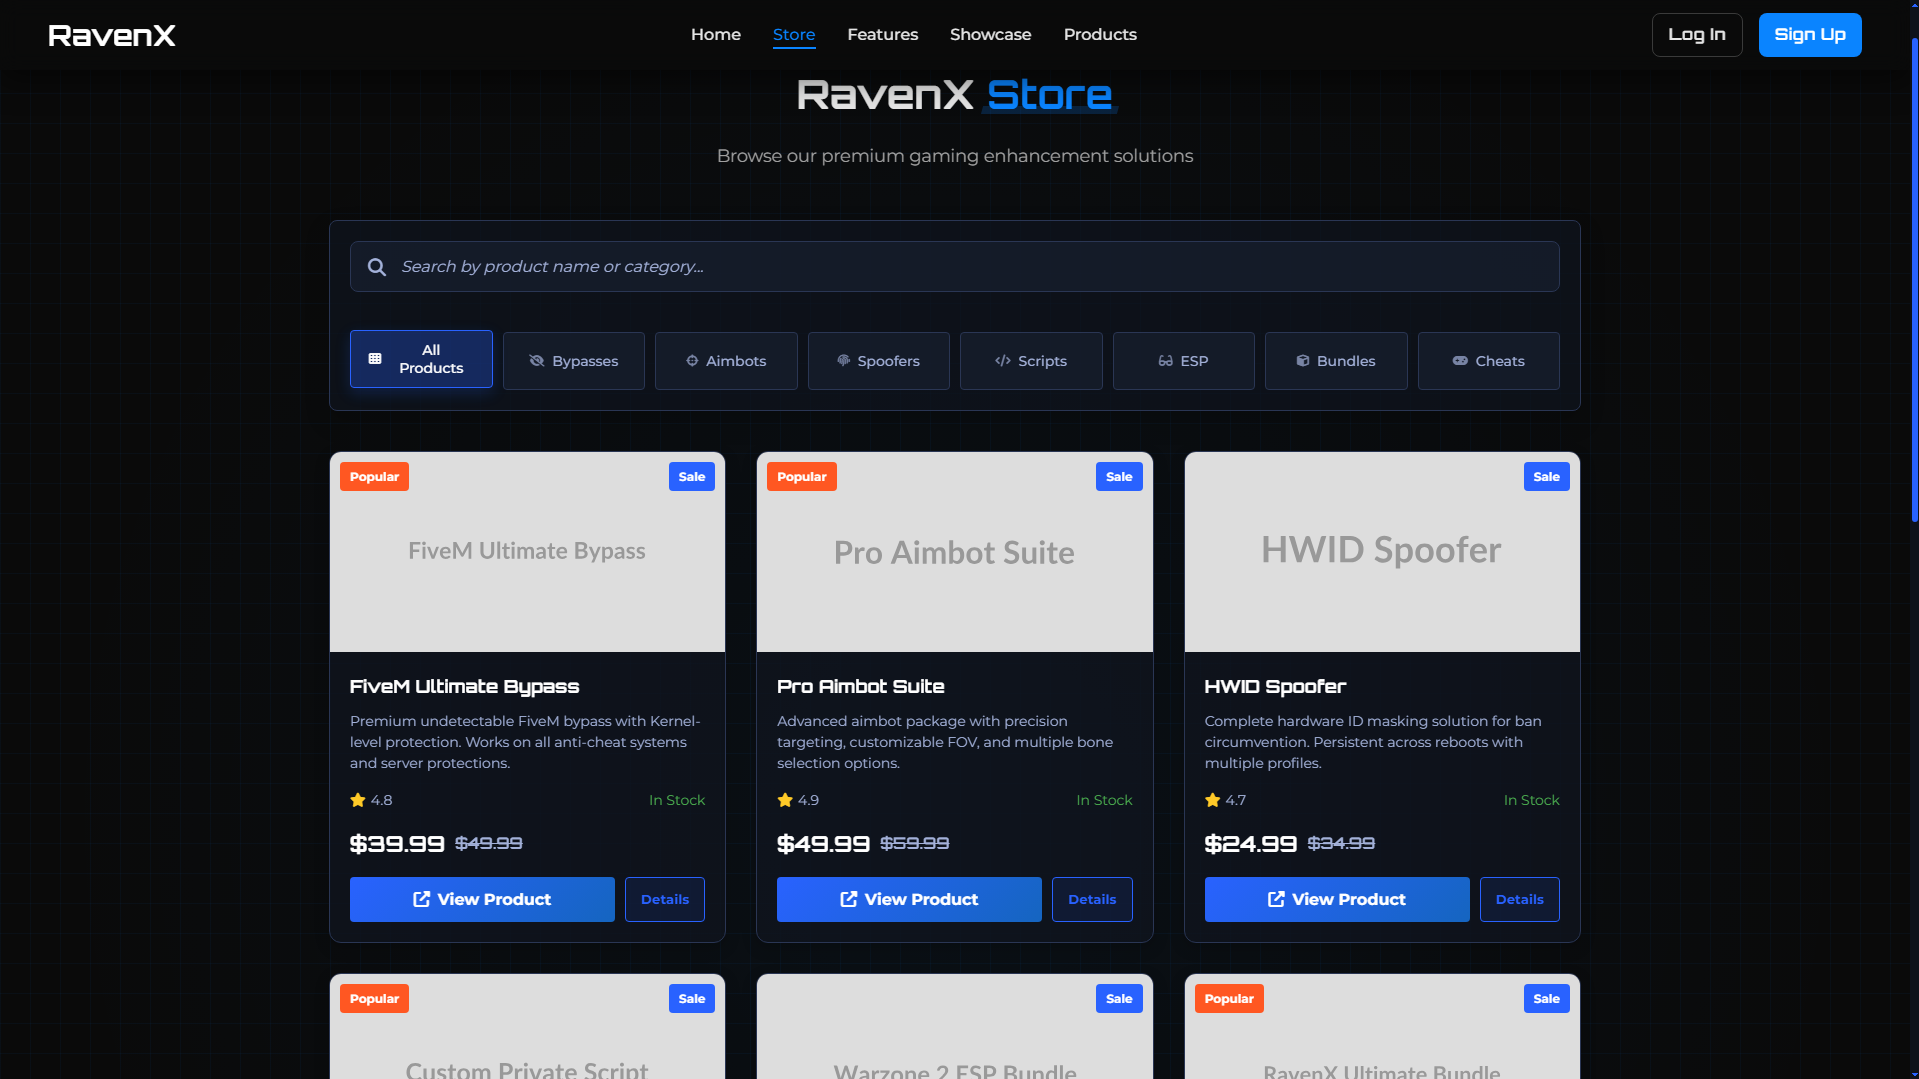Click the struck-through $34.99 original price
Screen dimensions: 1919x1079
(1341, 844)
